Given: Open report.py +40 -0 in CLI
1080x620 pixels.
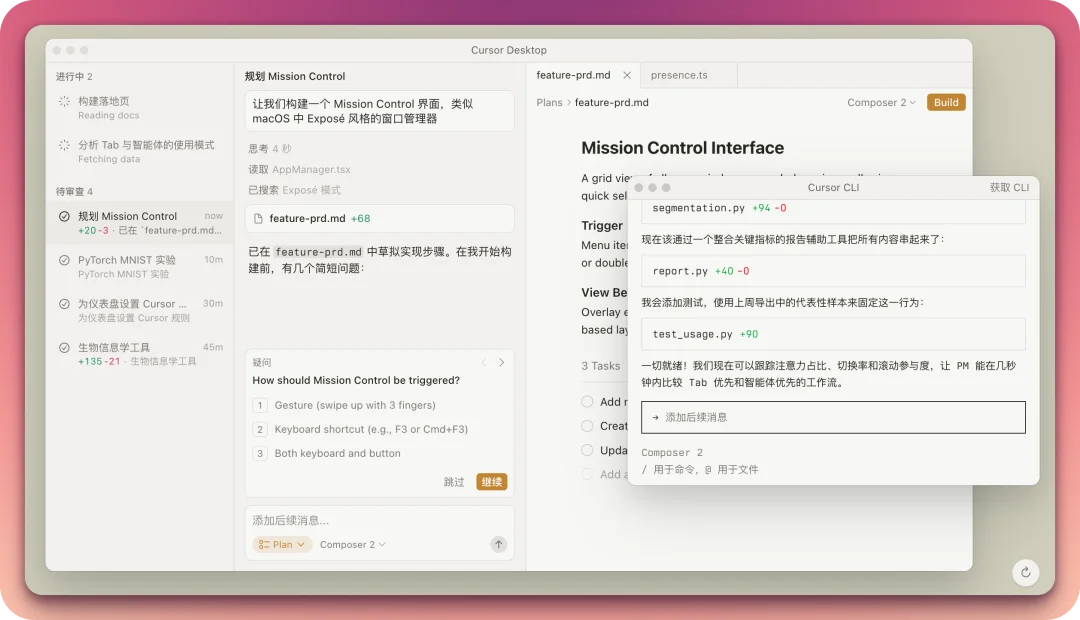Looking at the screenshot, I should 833,271.
